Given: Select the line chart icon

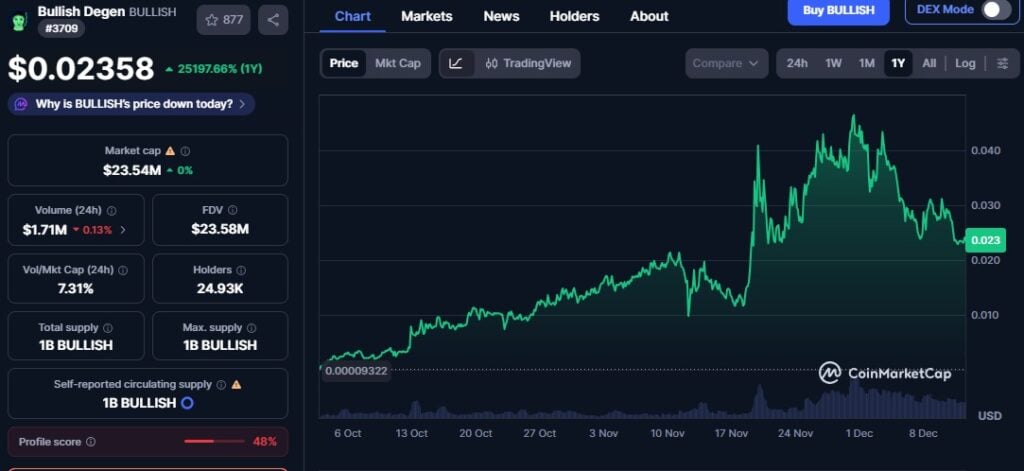Looking at the screenshot, I should pos(456,63).
